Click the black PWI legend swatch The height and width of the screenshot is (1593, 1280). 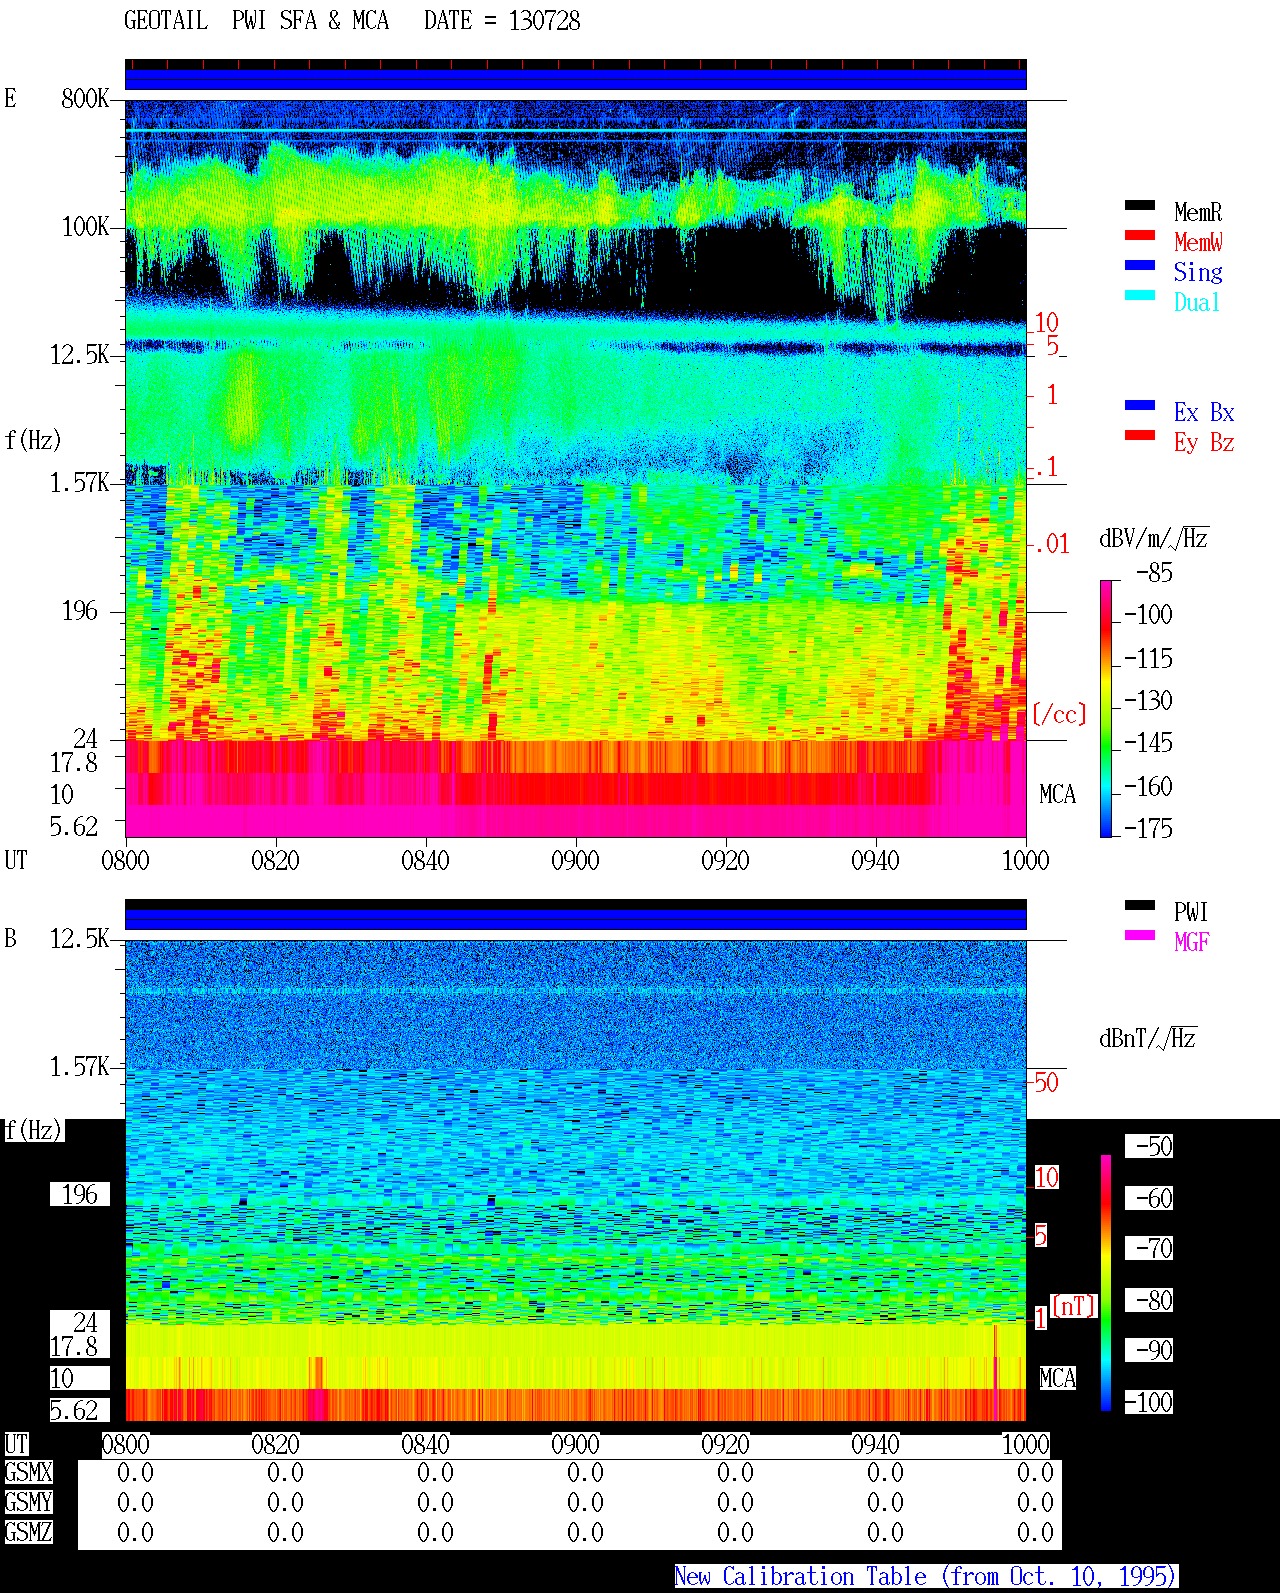coord(1140,906)
